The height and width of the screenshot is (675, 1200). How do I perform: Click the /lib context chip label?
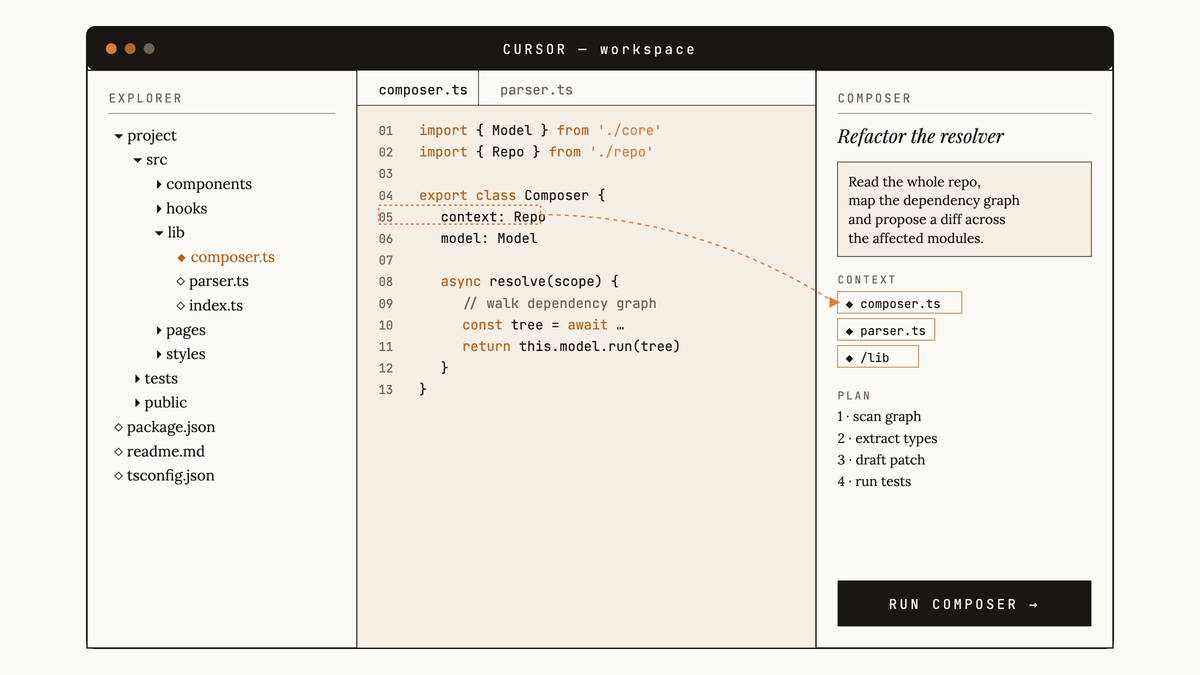[875, 357]
